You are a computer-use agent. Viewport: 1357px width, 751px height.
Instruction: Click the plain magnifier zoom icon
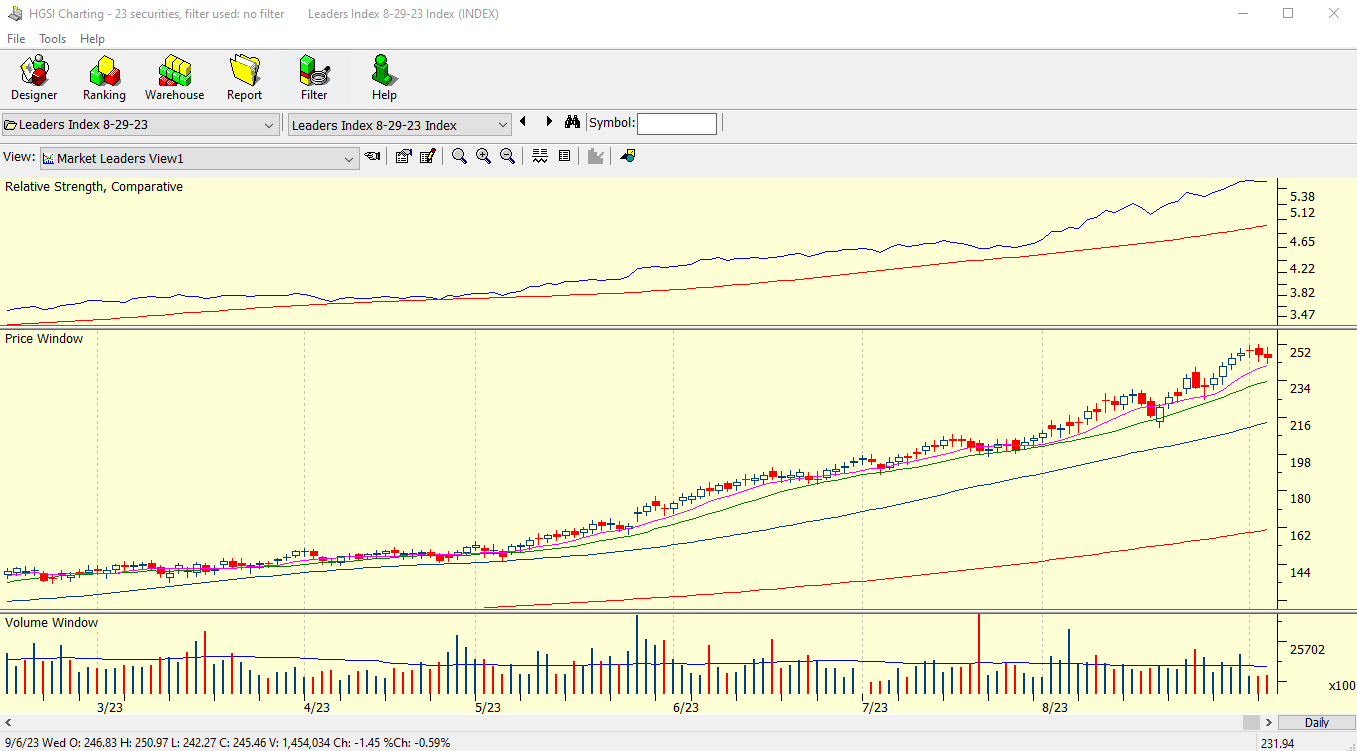tap(459, 156)
